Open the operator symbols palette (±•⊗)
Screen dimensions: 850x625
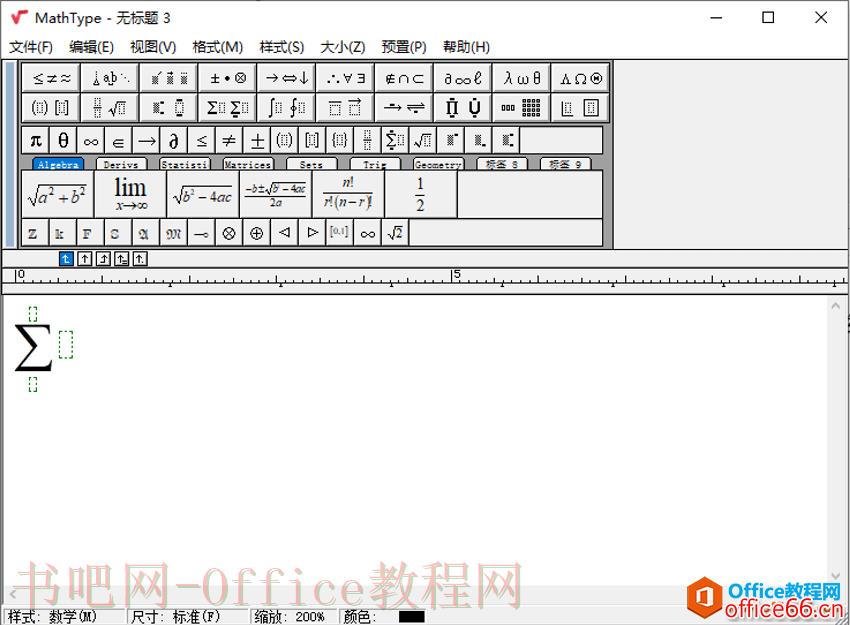[228, 78]
